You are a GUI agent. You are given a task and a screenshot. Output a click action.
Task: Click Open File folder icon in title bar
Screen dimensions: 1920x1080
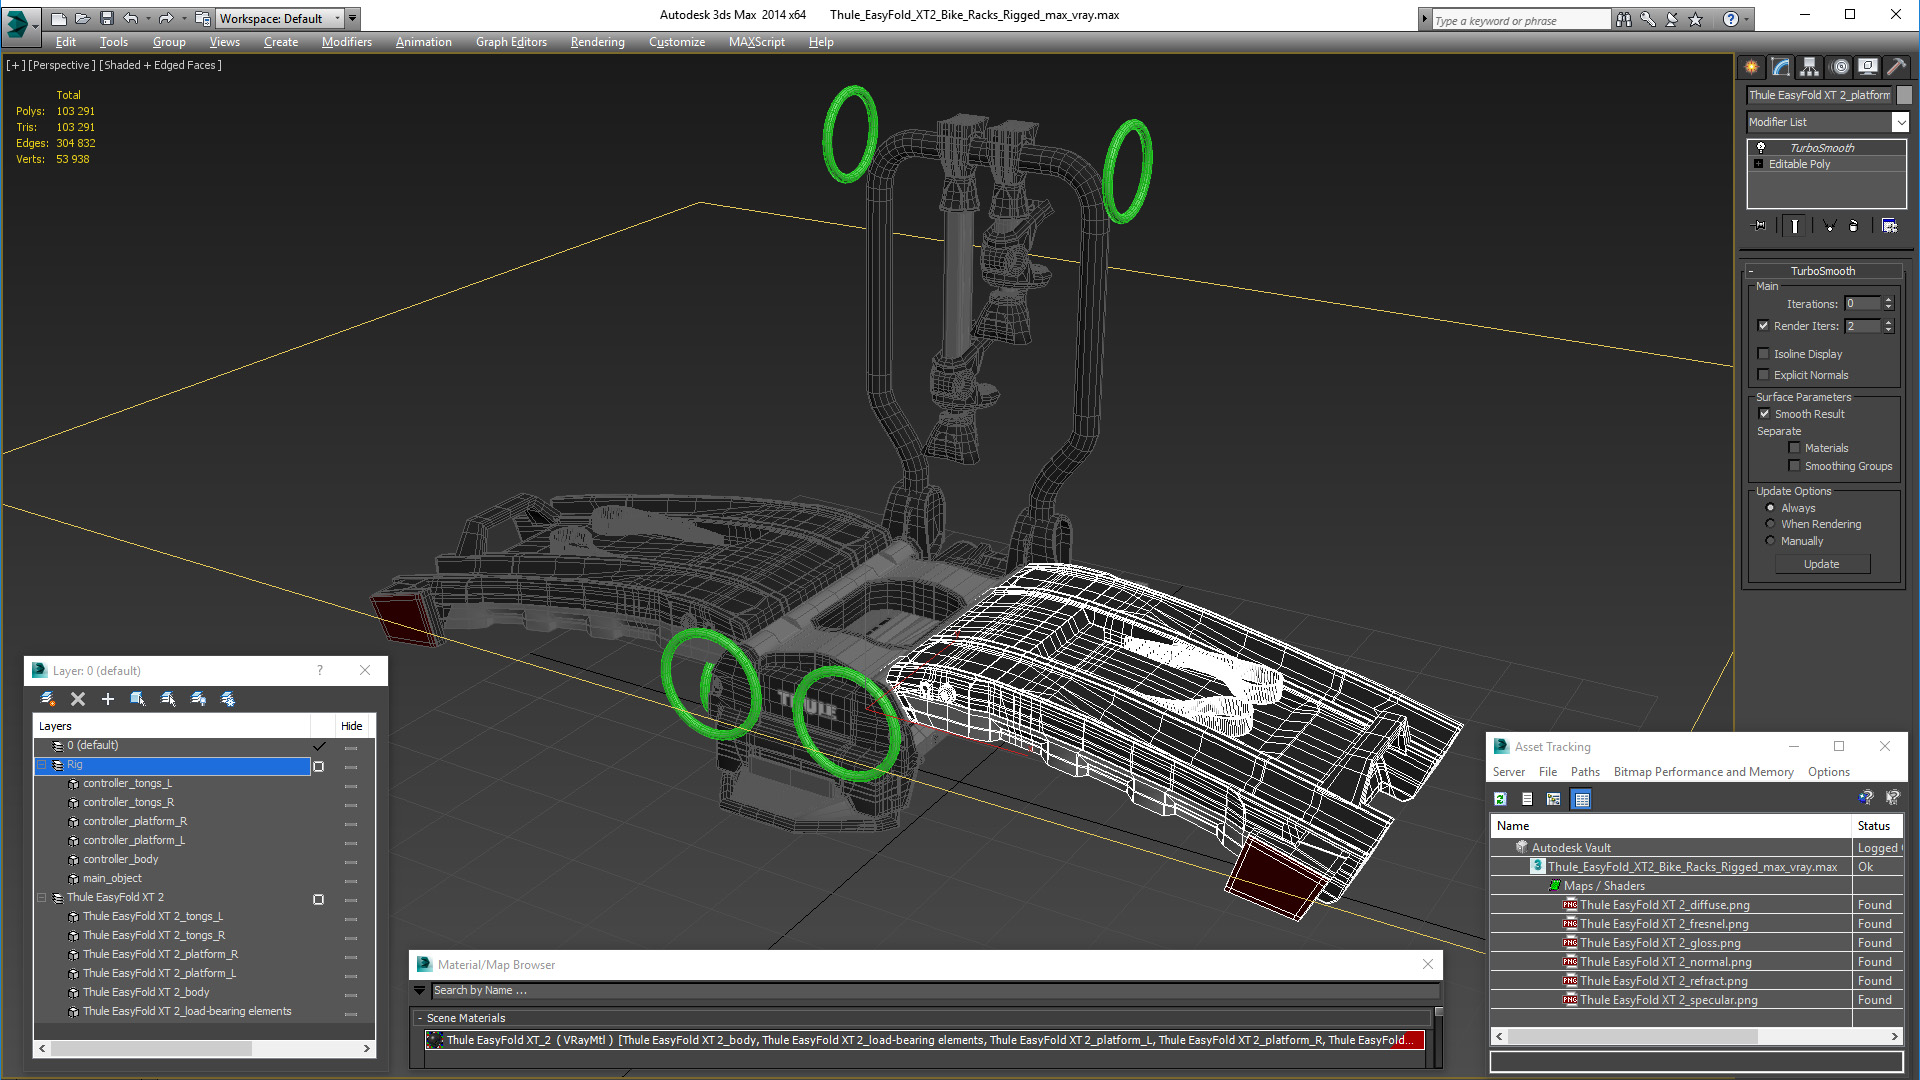83,18
